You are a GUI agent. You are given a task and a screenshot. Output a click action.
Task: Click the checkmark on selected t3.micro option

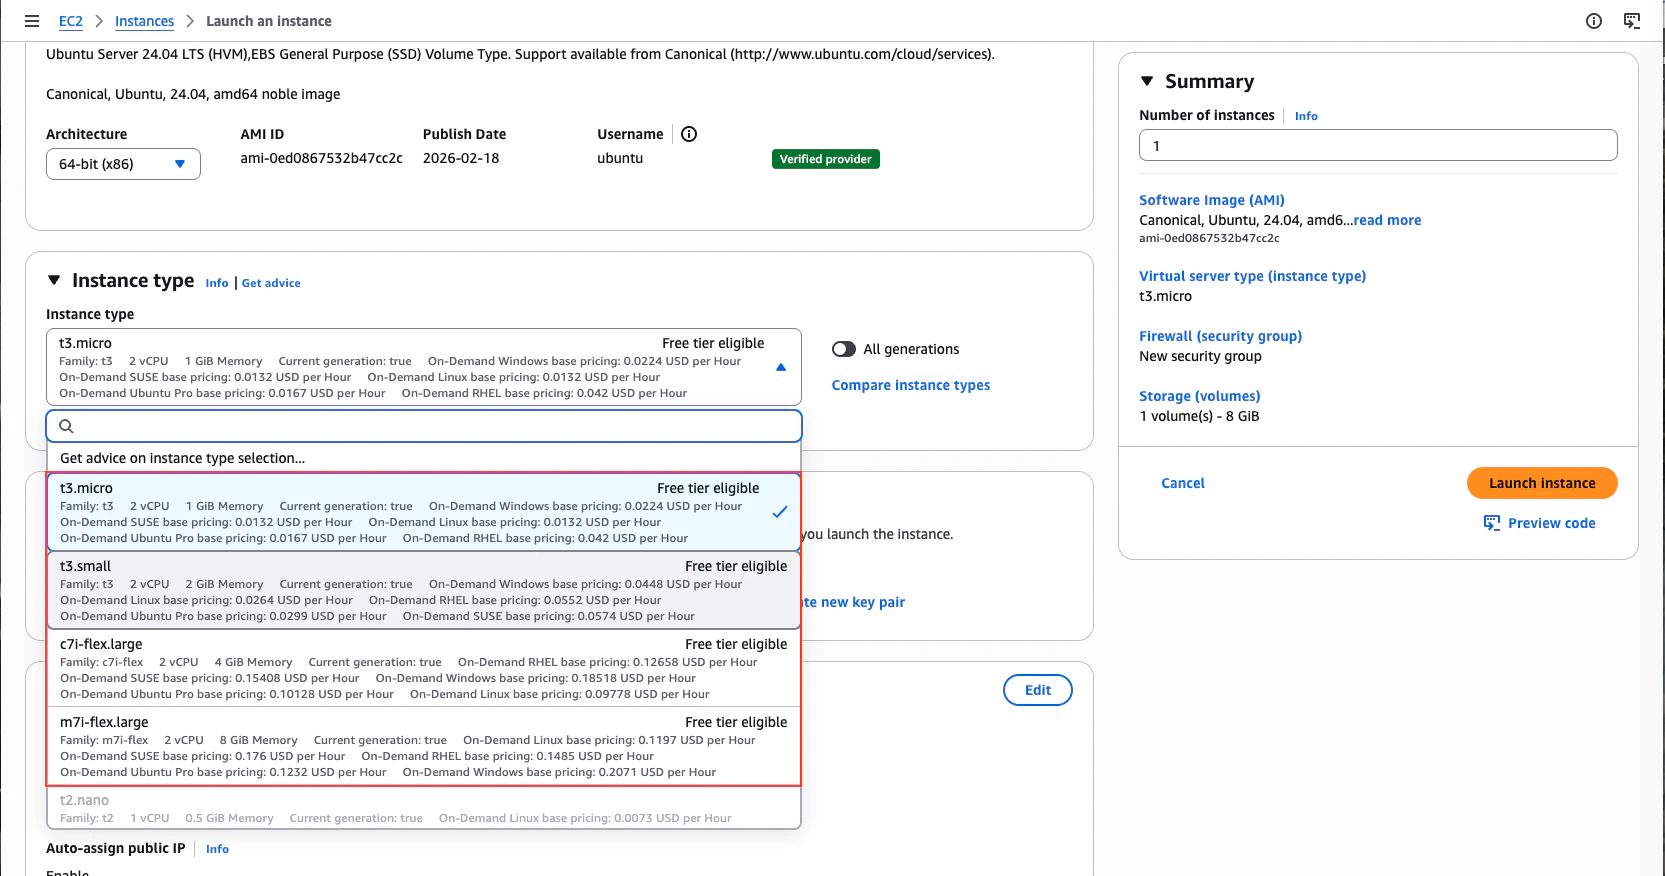pos(780,512)
